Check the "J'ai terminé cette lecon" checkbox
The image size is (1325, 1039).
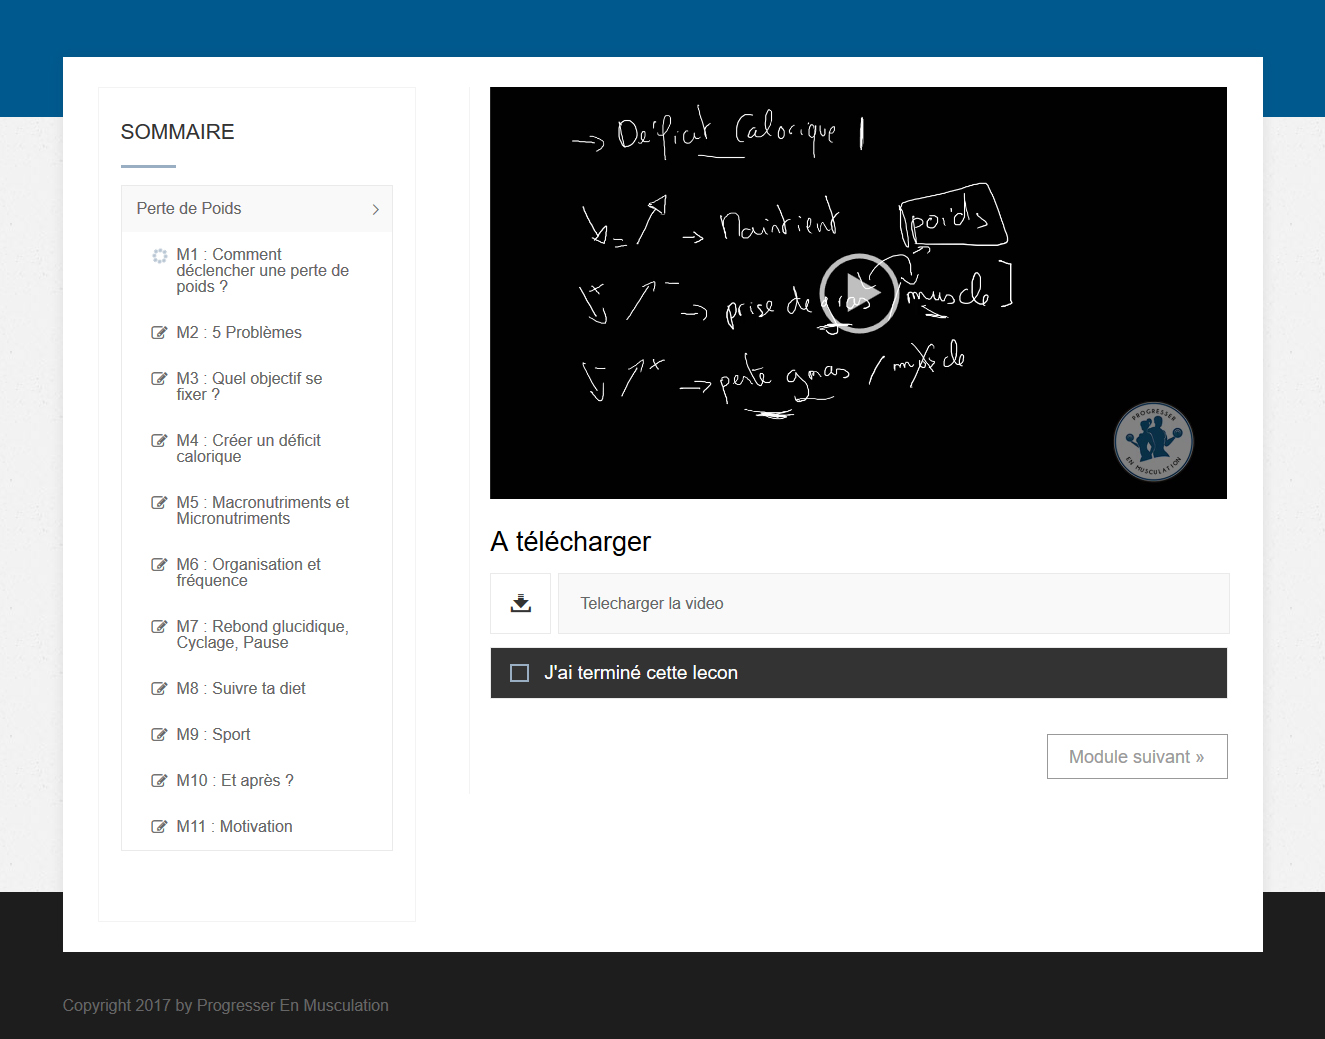tap(520, 673)
